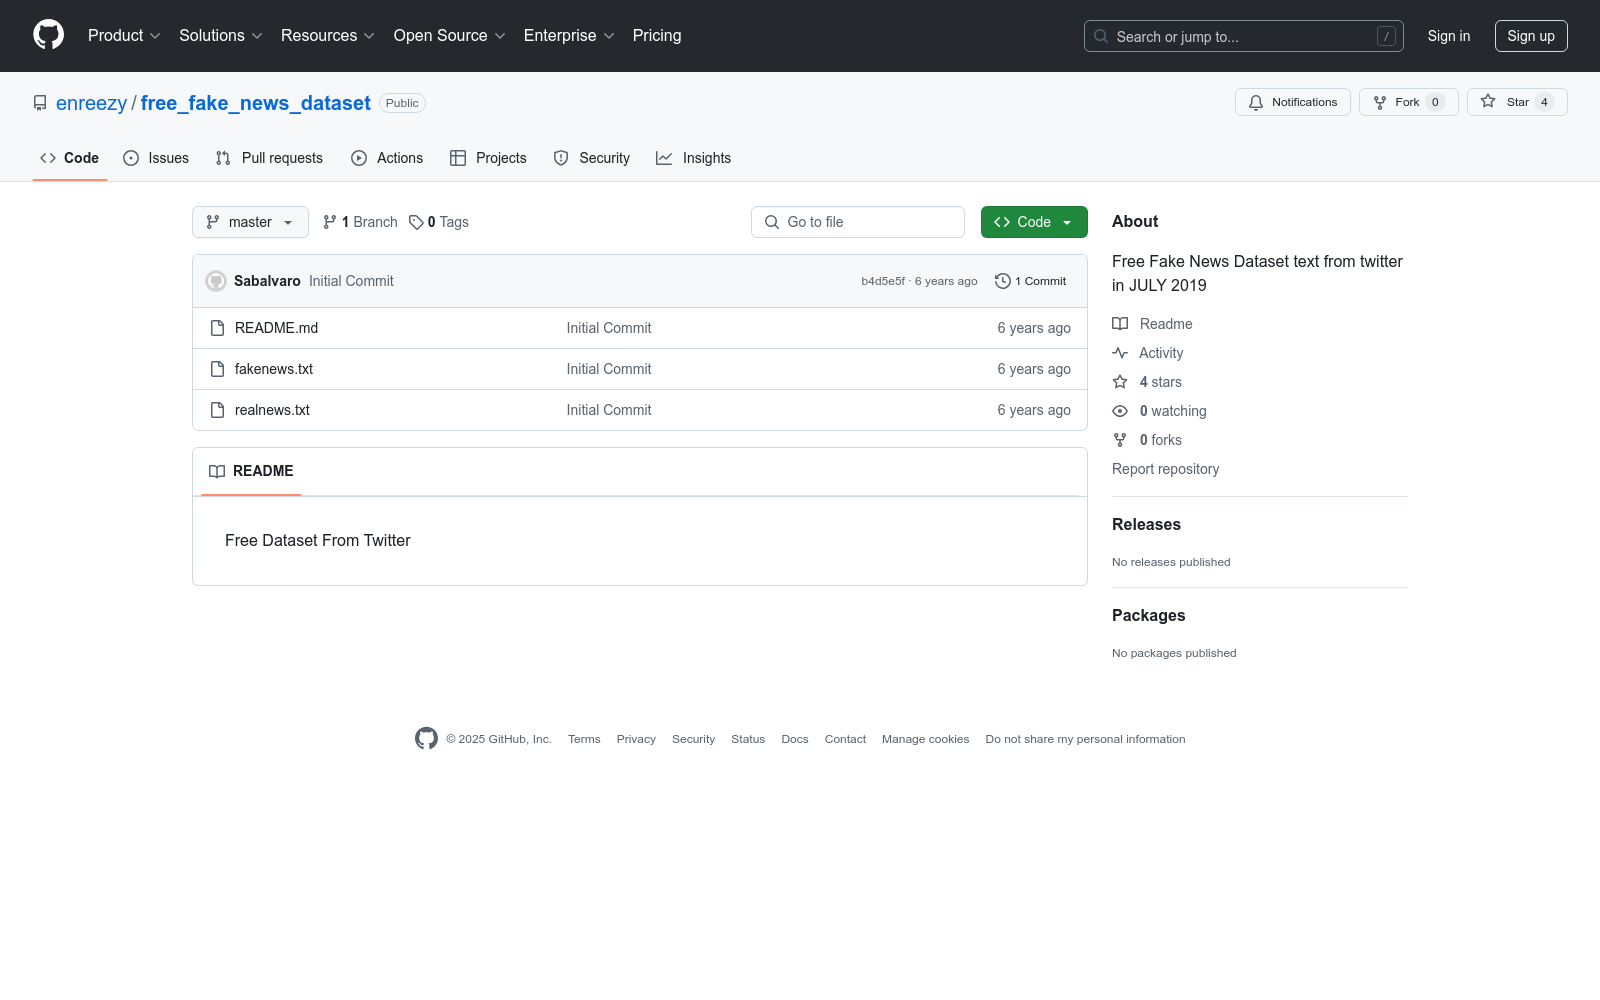Click the fakenews.txt file icon

coord(218,369)
